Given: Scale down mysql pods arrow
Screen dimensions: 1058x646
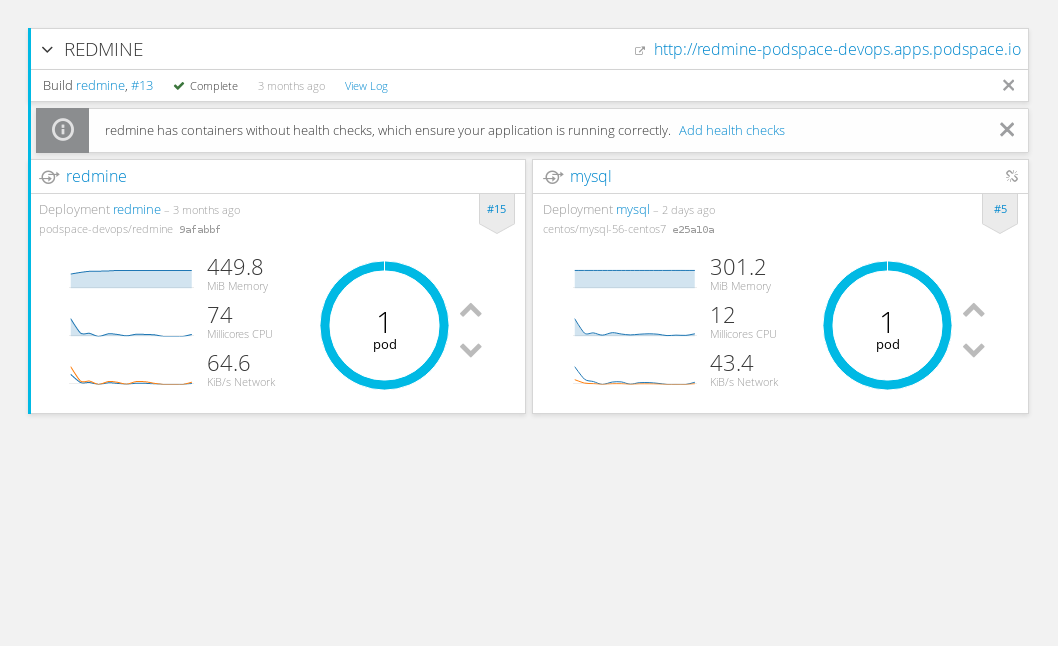Looking at the screenshot, I should pos(974,350).
